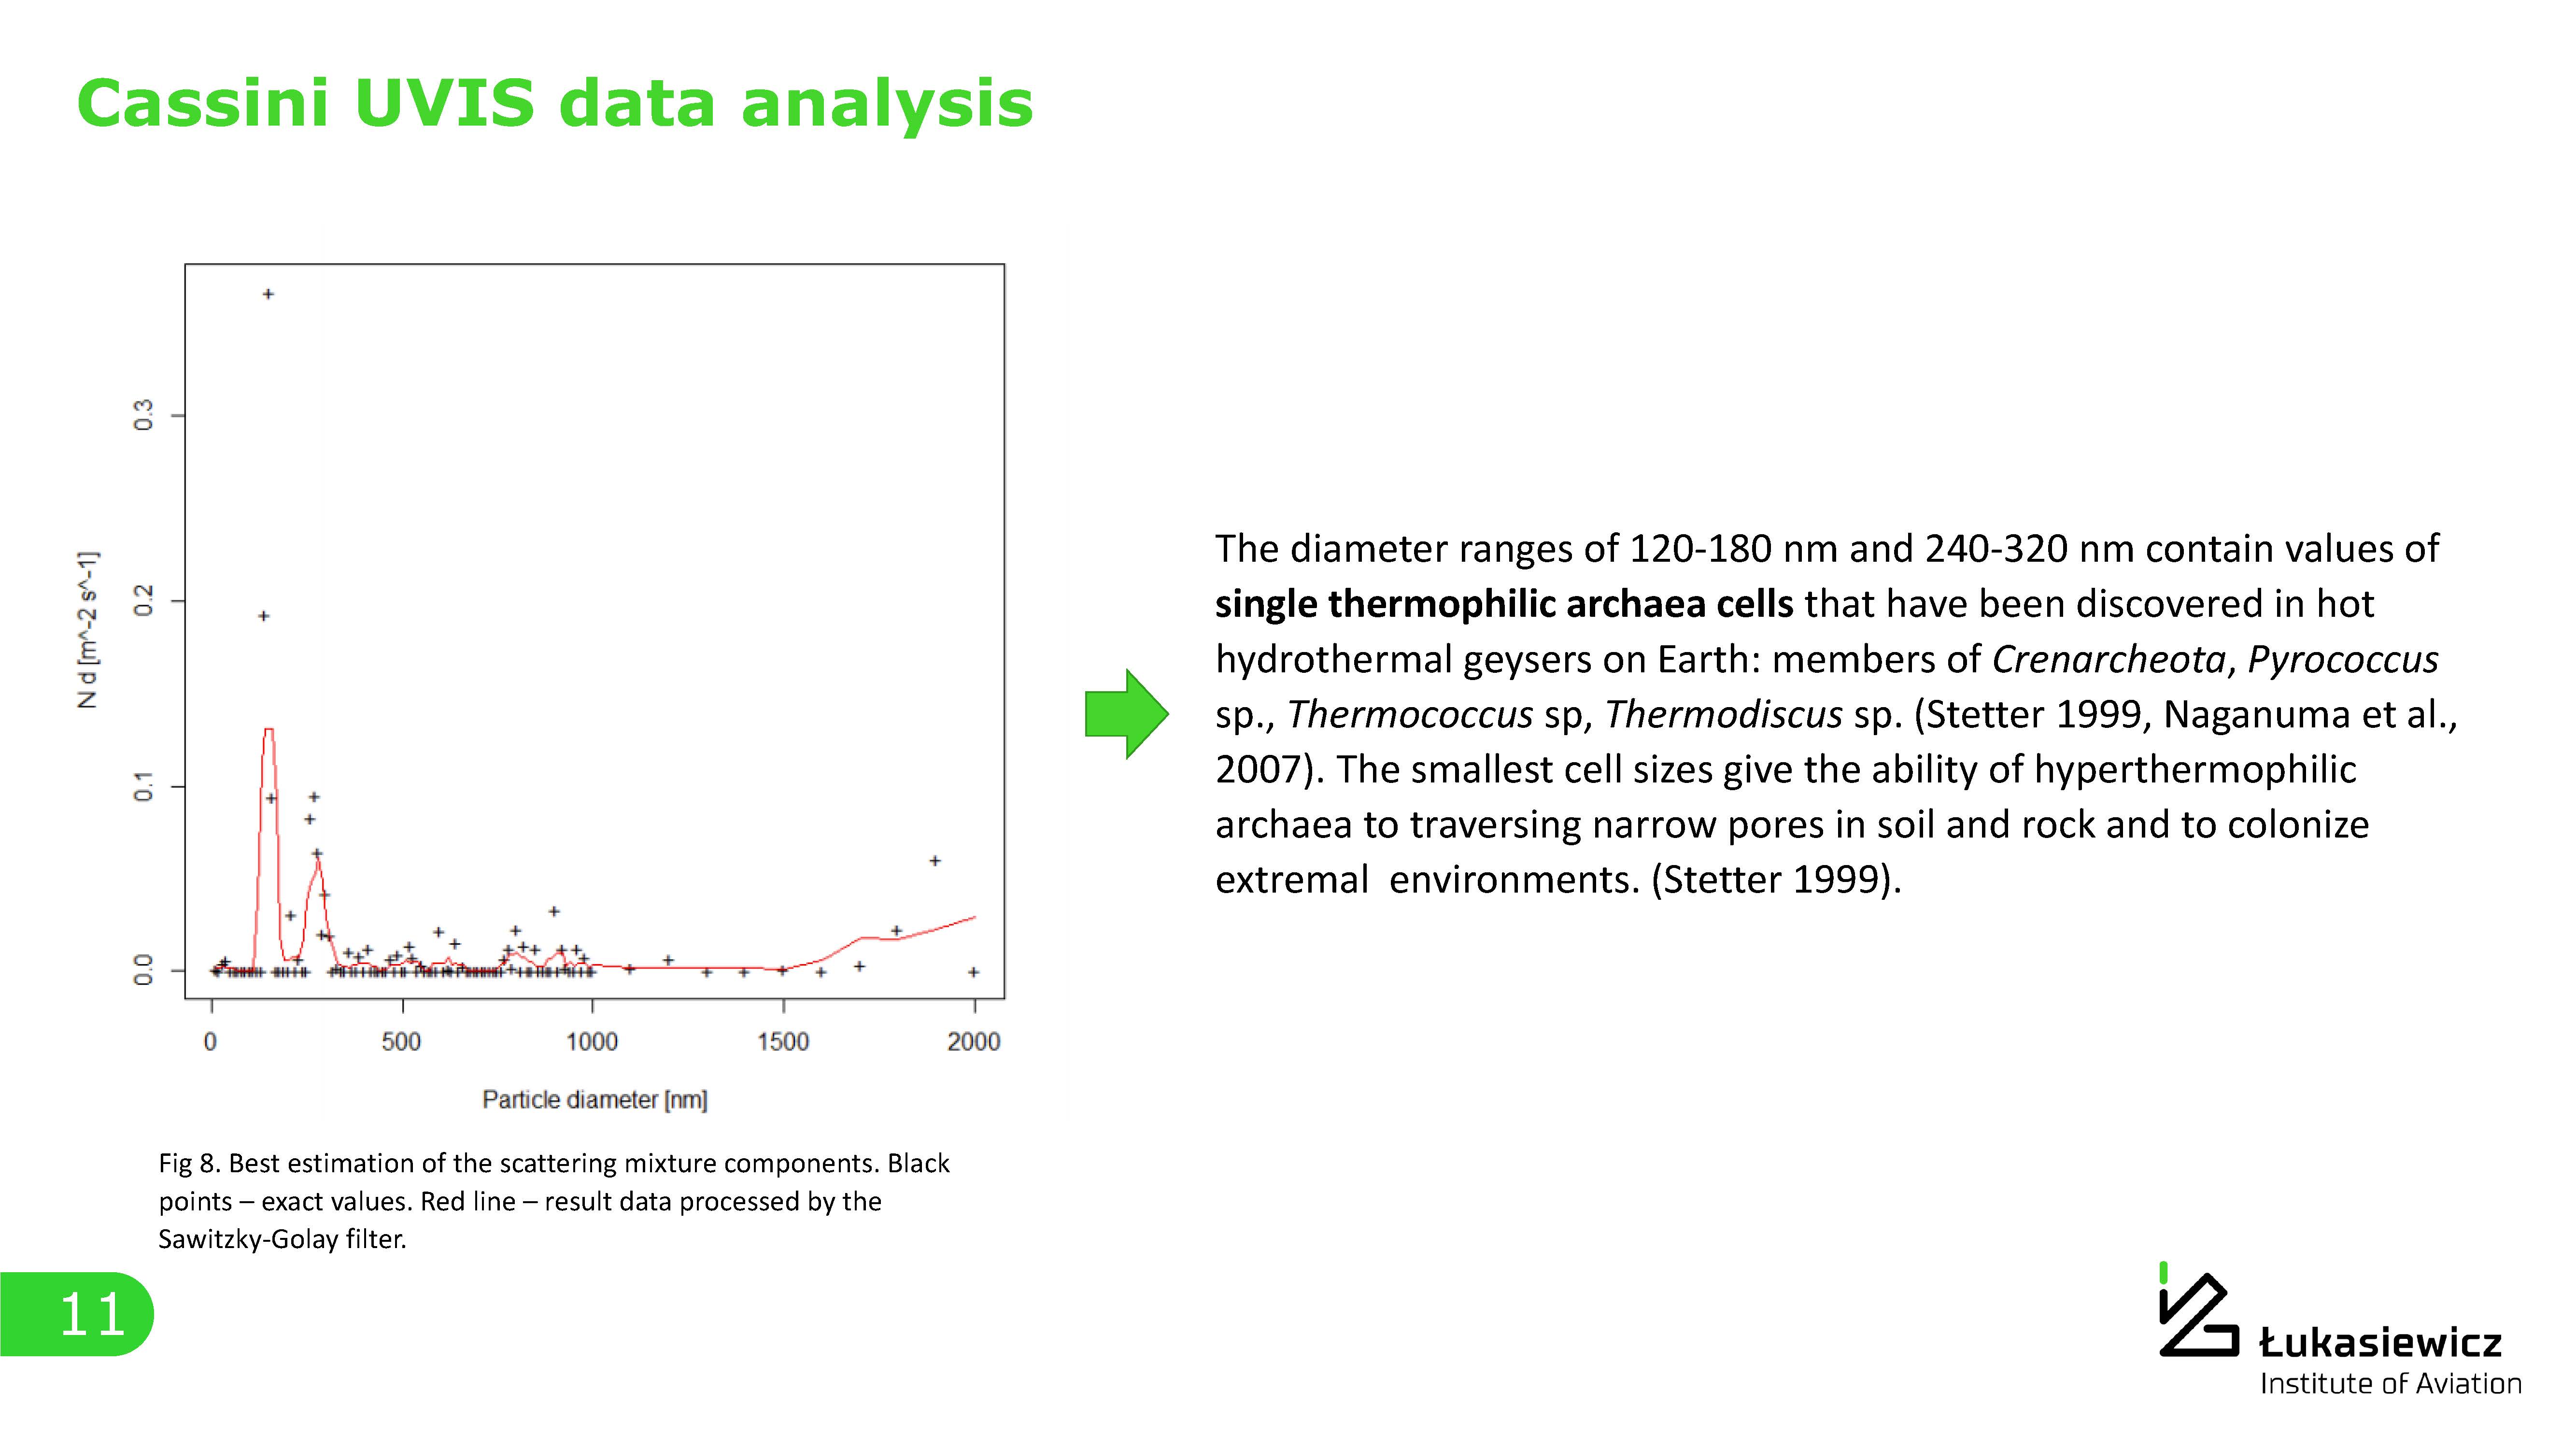The image size is (2576, 1449).
Task: Click the data point near 1900 nm
Action: [x=935, y=861]
